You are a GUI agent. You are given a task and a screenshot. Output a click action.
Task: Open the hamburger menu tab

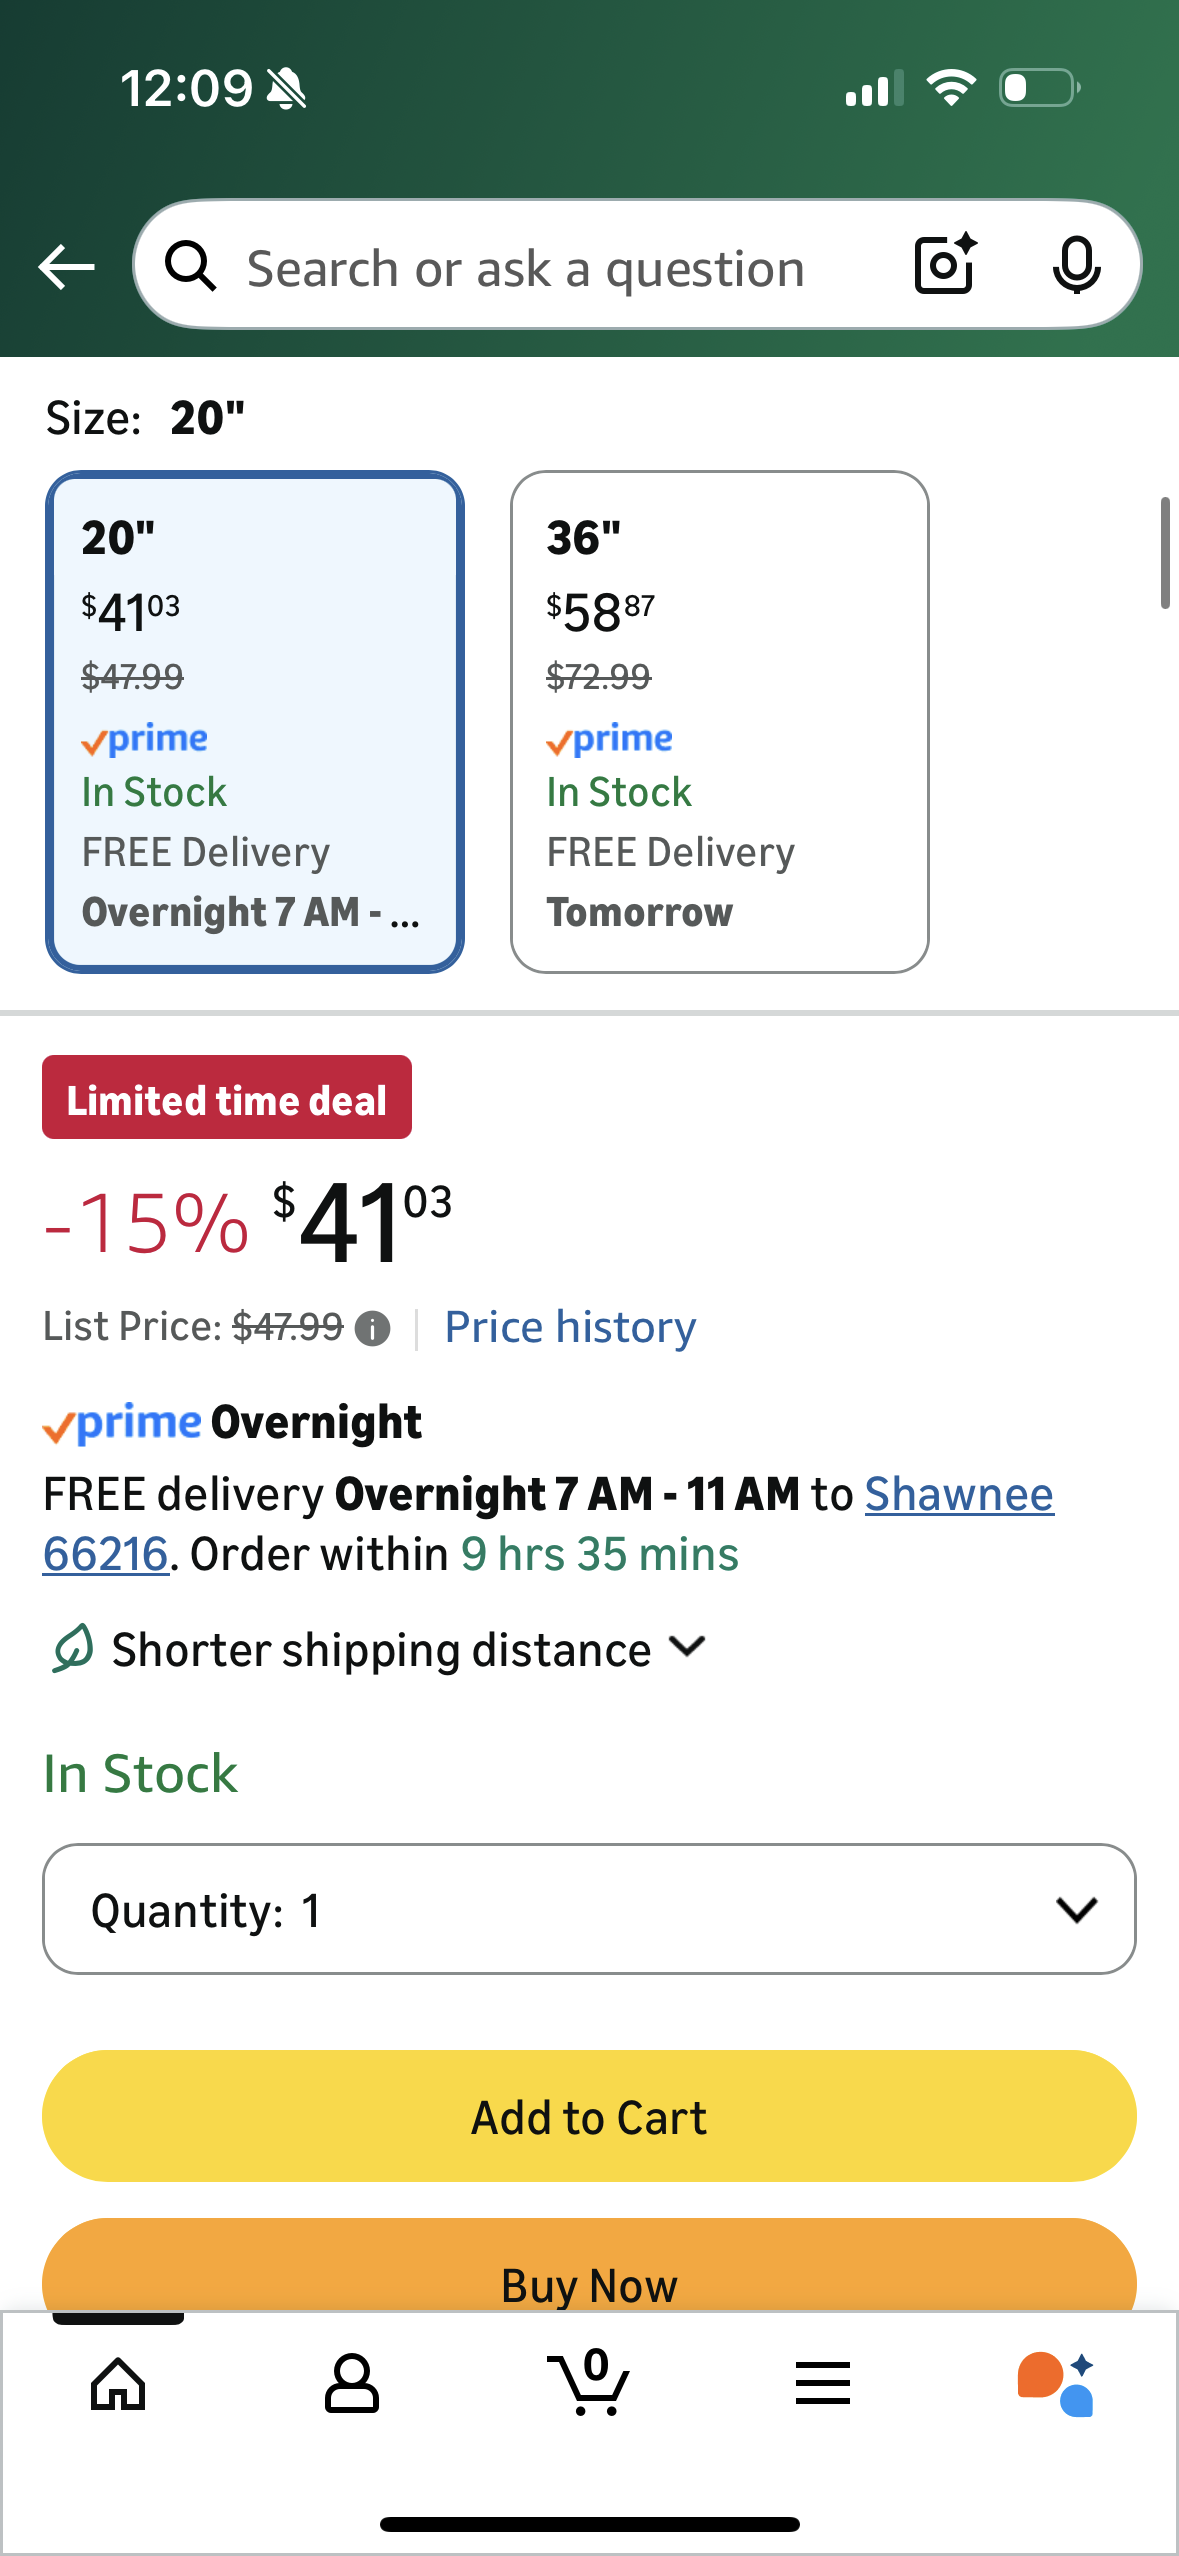click(x=823, y=2384)
